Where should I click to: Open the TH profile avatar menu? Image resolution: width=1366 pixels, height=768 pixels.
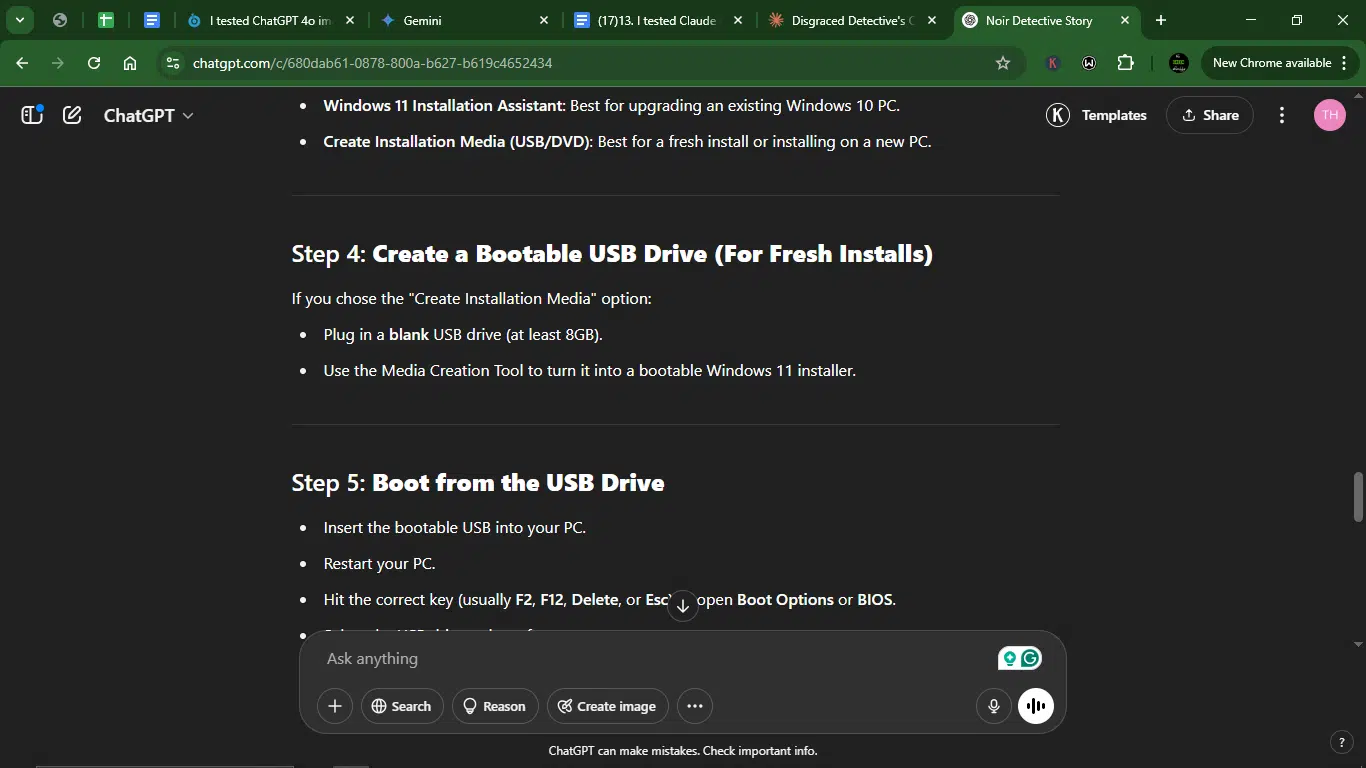(1330, 115)
